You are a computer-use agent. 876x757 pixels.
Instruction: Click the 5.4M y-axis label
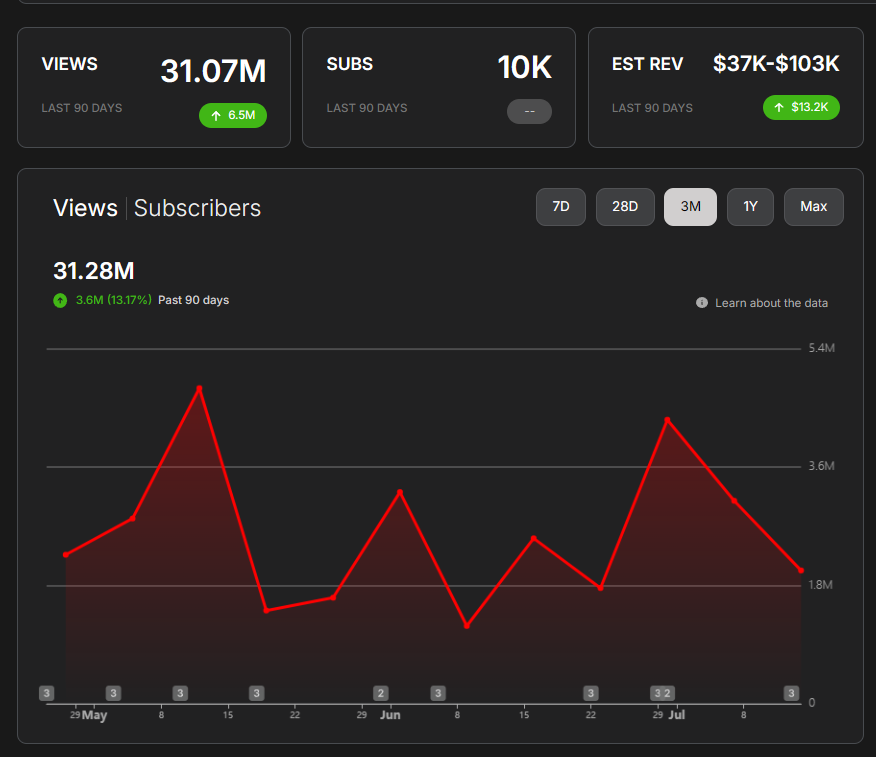822,348
